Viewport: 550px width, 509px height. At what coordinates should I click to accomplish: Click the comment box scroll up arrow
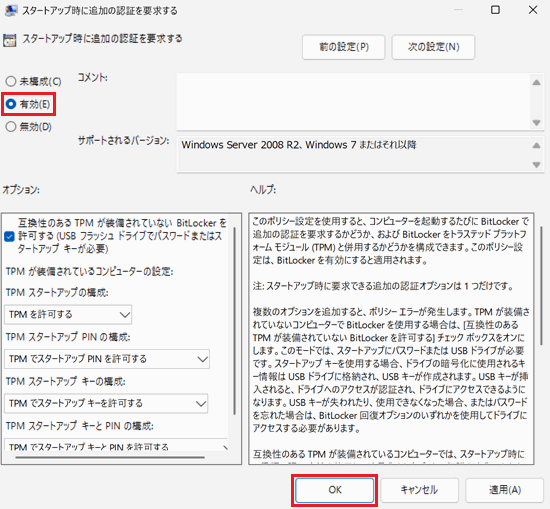point(536,82)
